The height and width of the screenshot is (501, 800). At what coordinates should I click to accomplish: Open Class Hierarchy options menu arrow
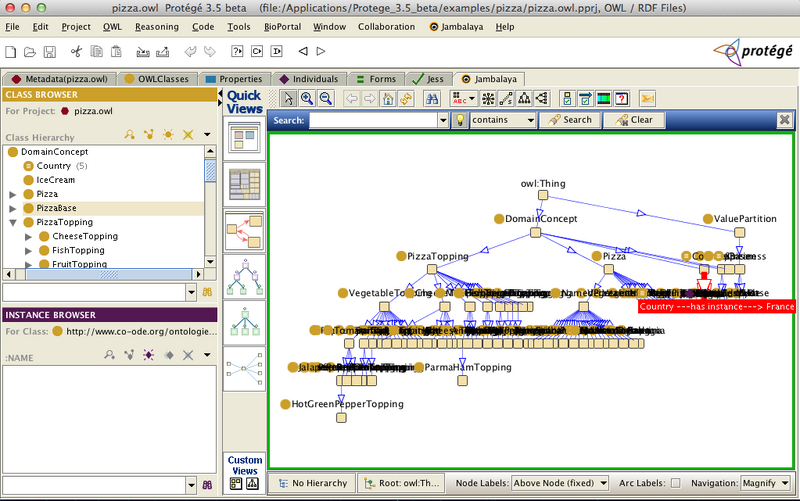207,135
